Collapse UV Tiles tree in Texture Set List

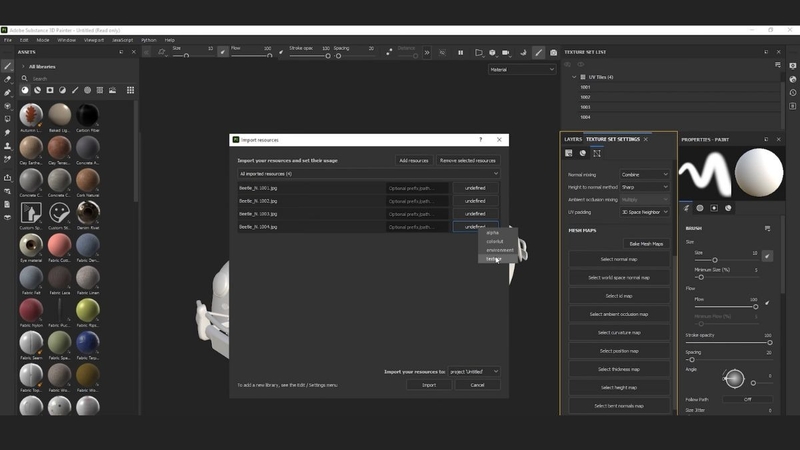coord(574,77)
